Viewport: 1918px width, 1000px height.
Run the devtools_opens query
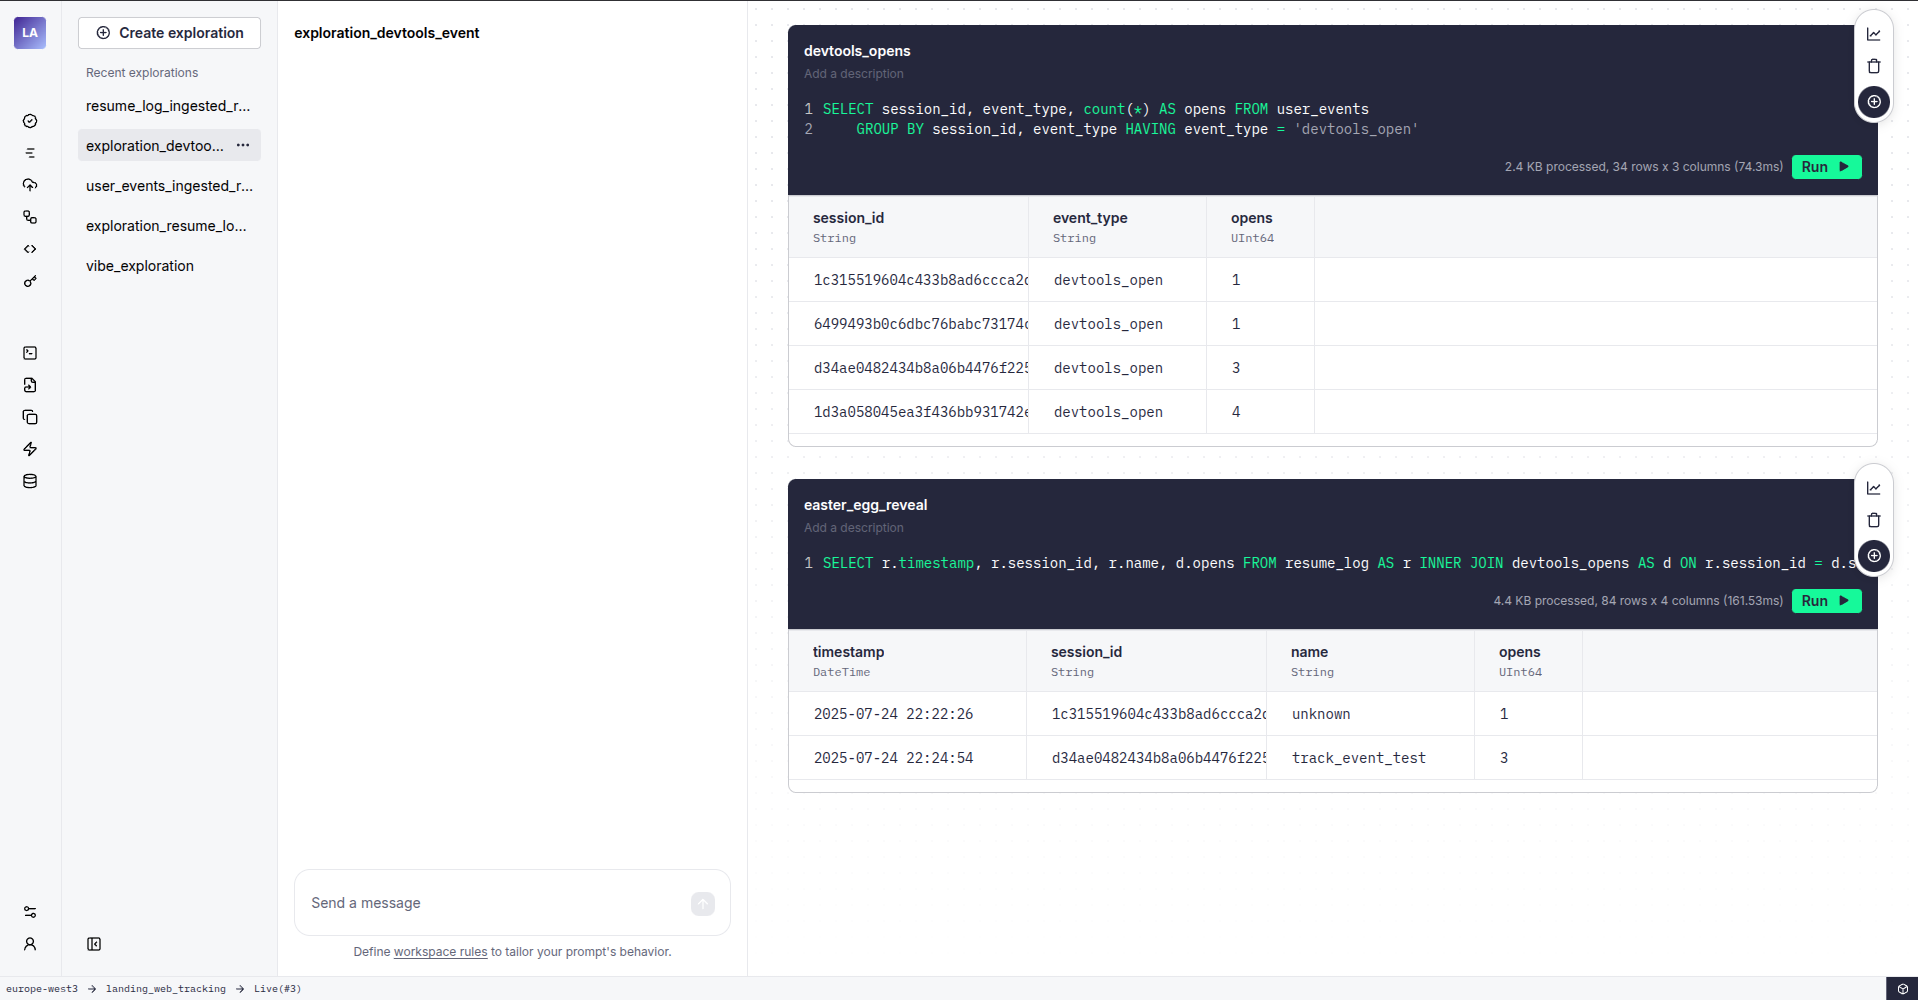1825,166
